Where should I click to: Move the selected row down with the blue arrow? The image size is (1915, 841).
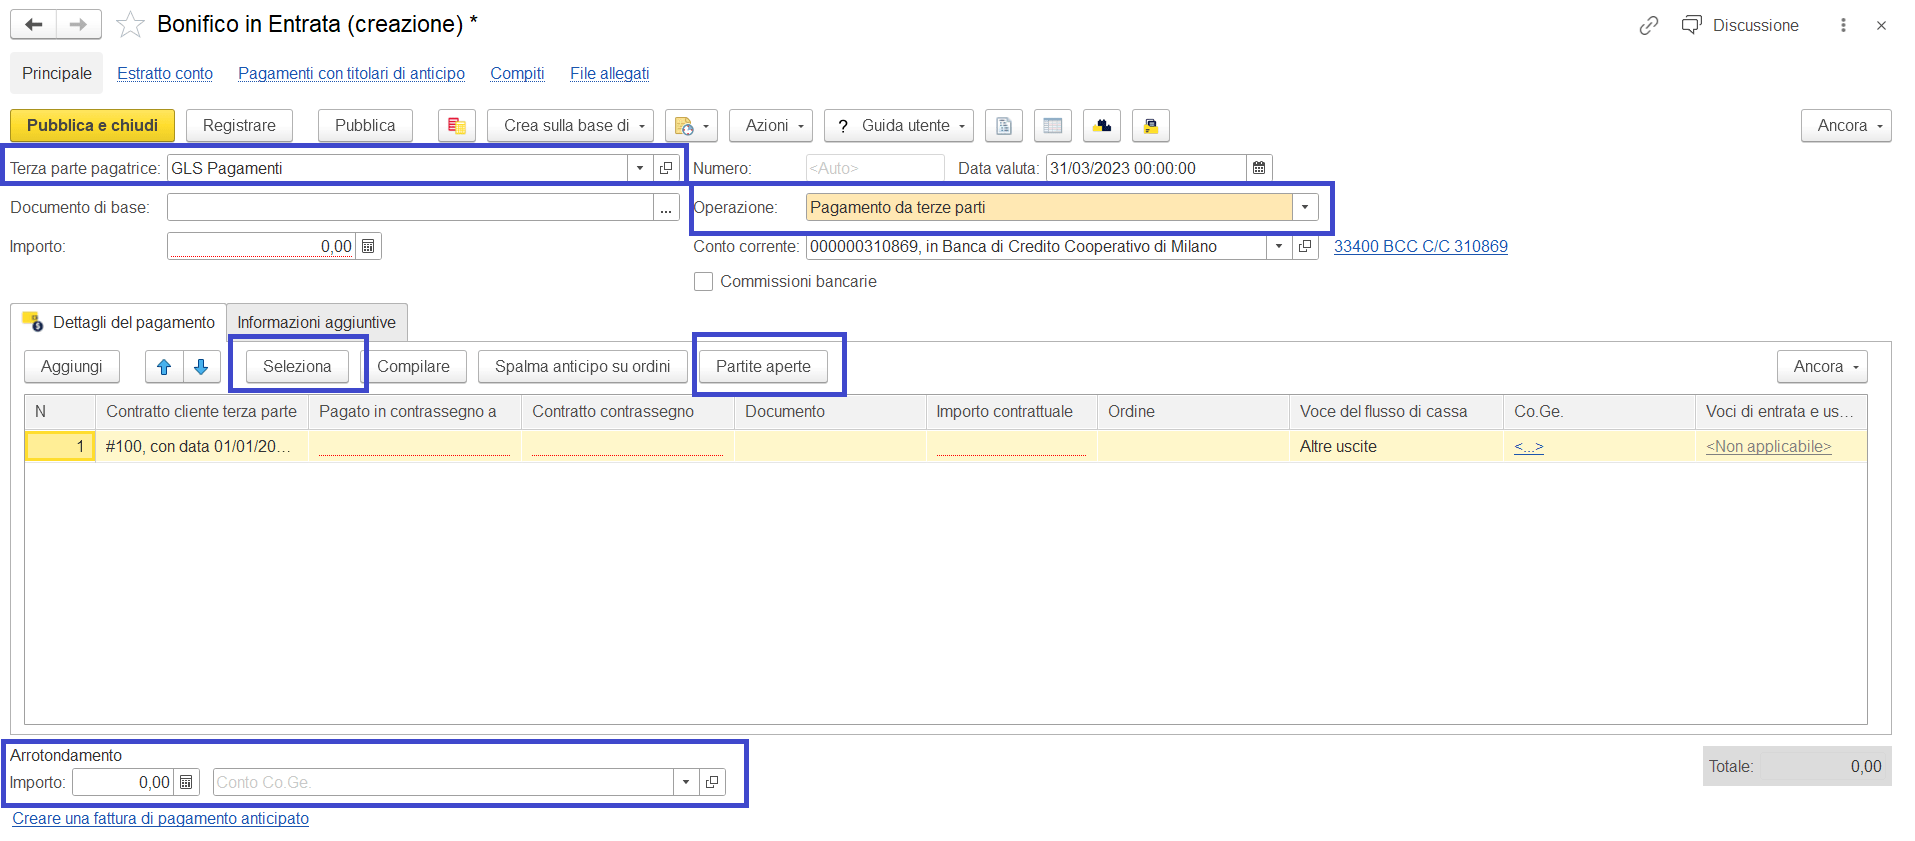pyautogui.click(x=201, y=367)
